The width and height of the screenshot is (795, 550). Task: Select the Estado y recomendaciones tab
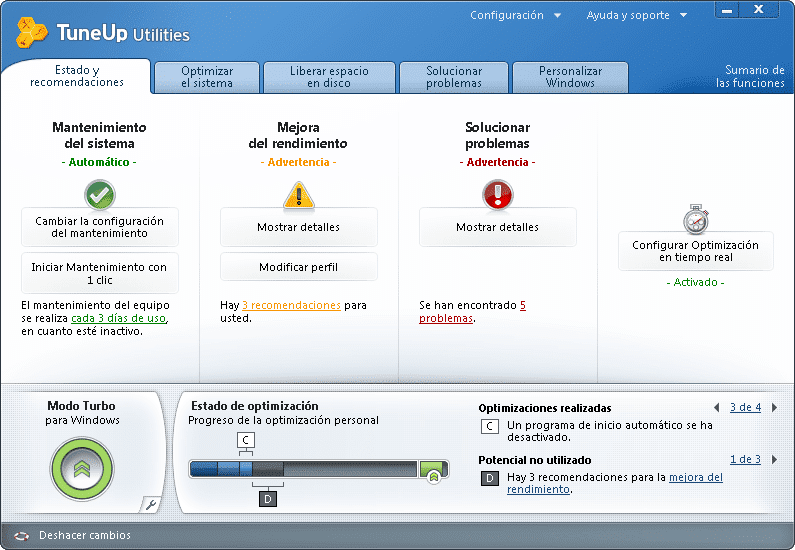77,76
